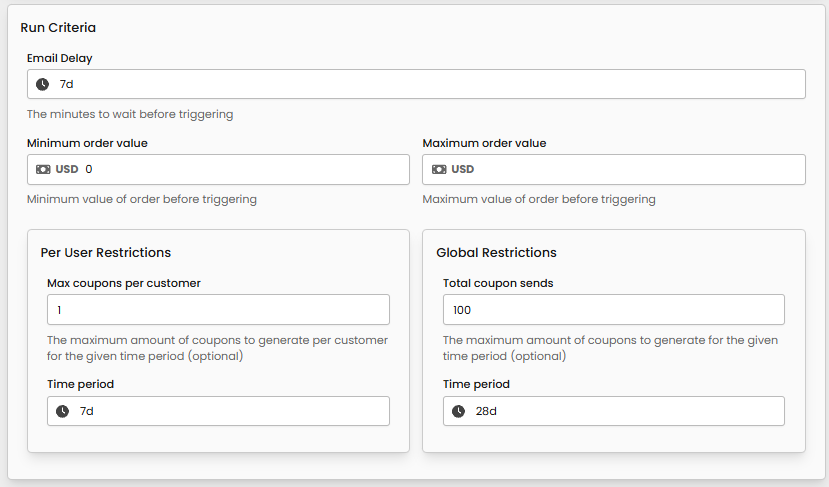The image size is (829, 487).
Task: Edit the Per User Restrictions Time period field
Action: 228,411
